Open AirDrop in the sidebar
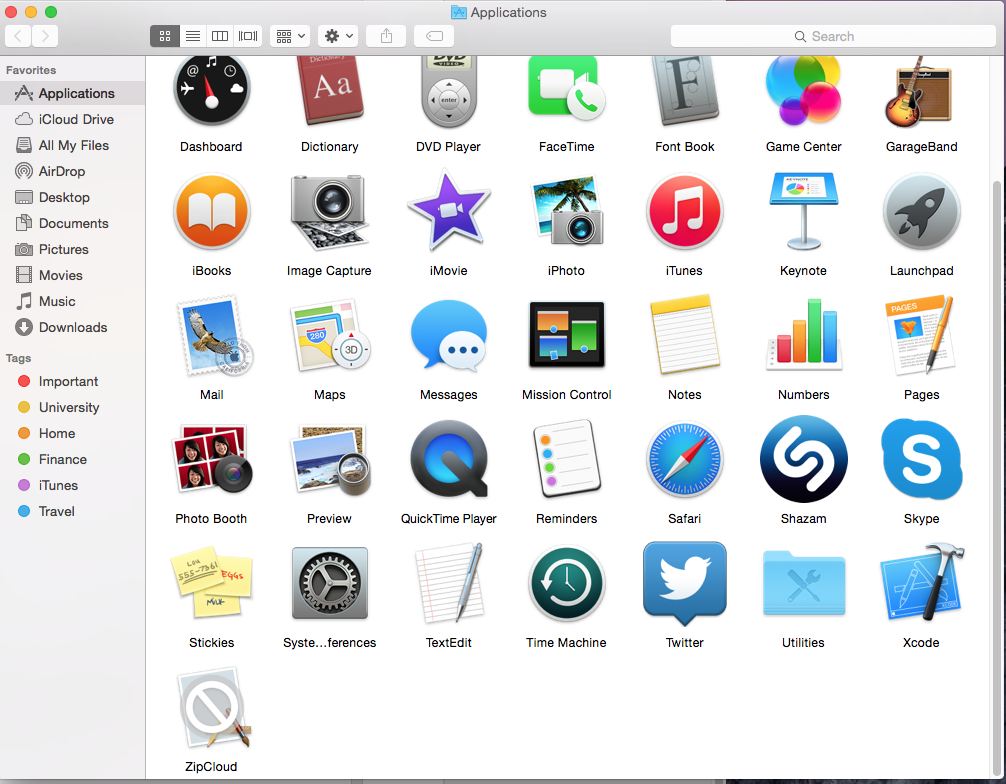The height and width of the screenshot is (784, 1006). (72, 171)
